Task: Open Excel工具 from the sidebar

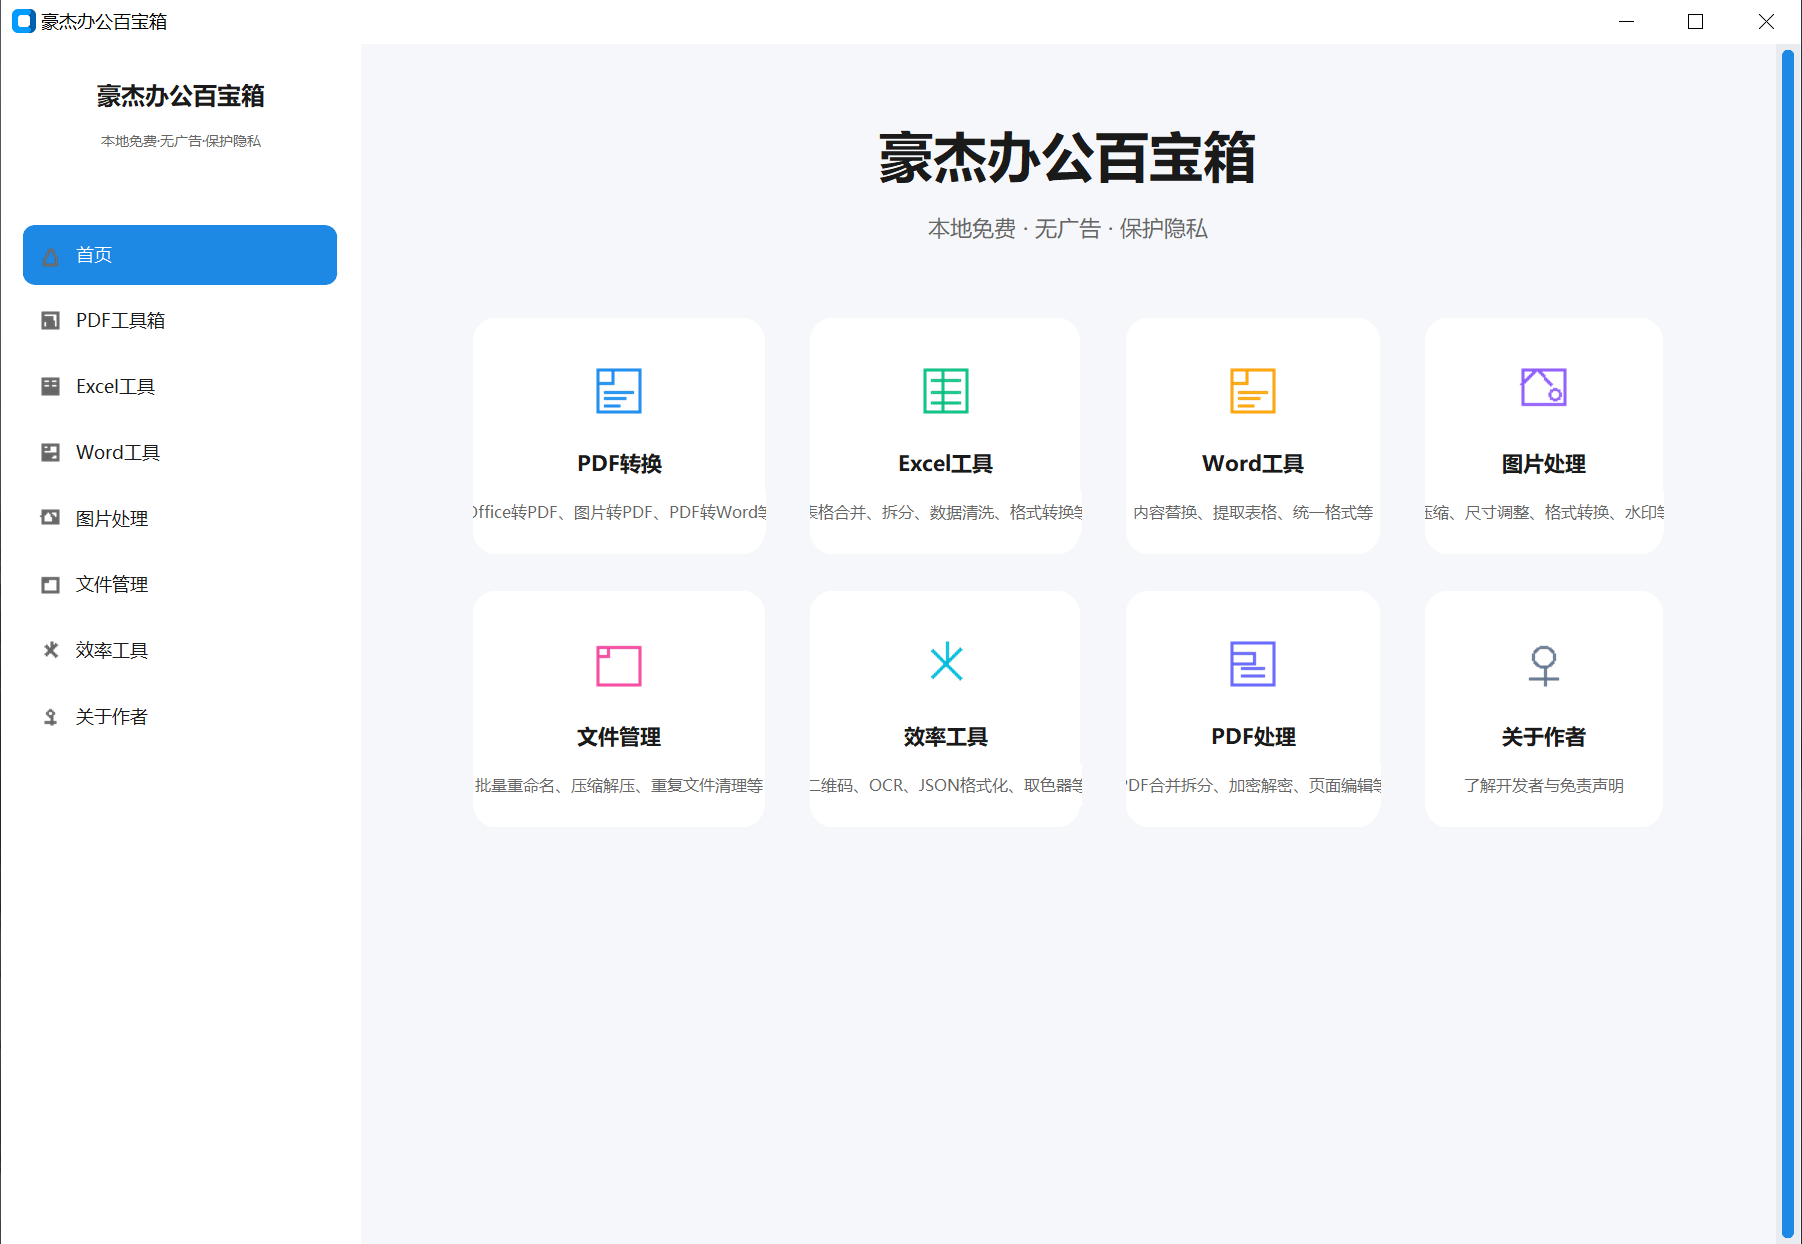Action: [x=180, y=387]
